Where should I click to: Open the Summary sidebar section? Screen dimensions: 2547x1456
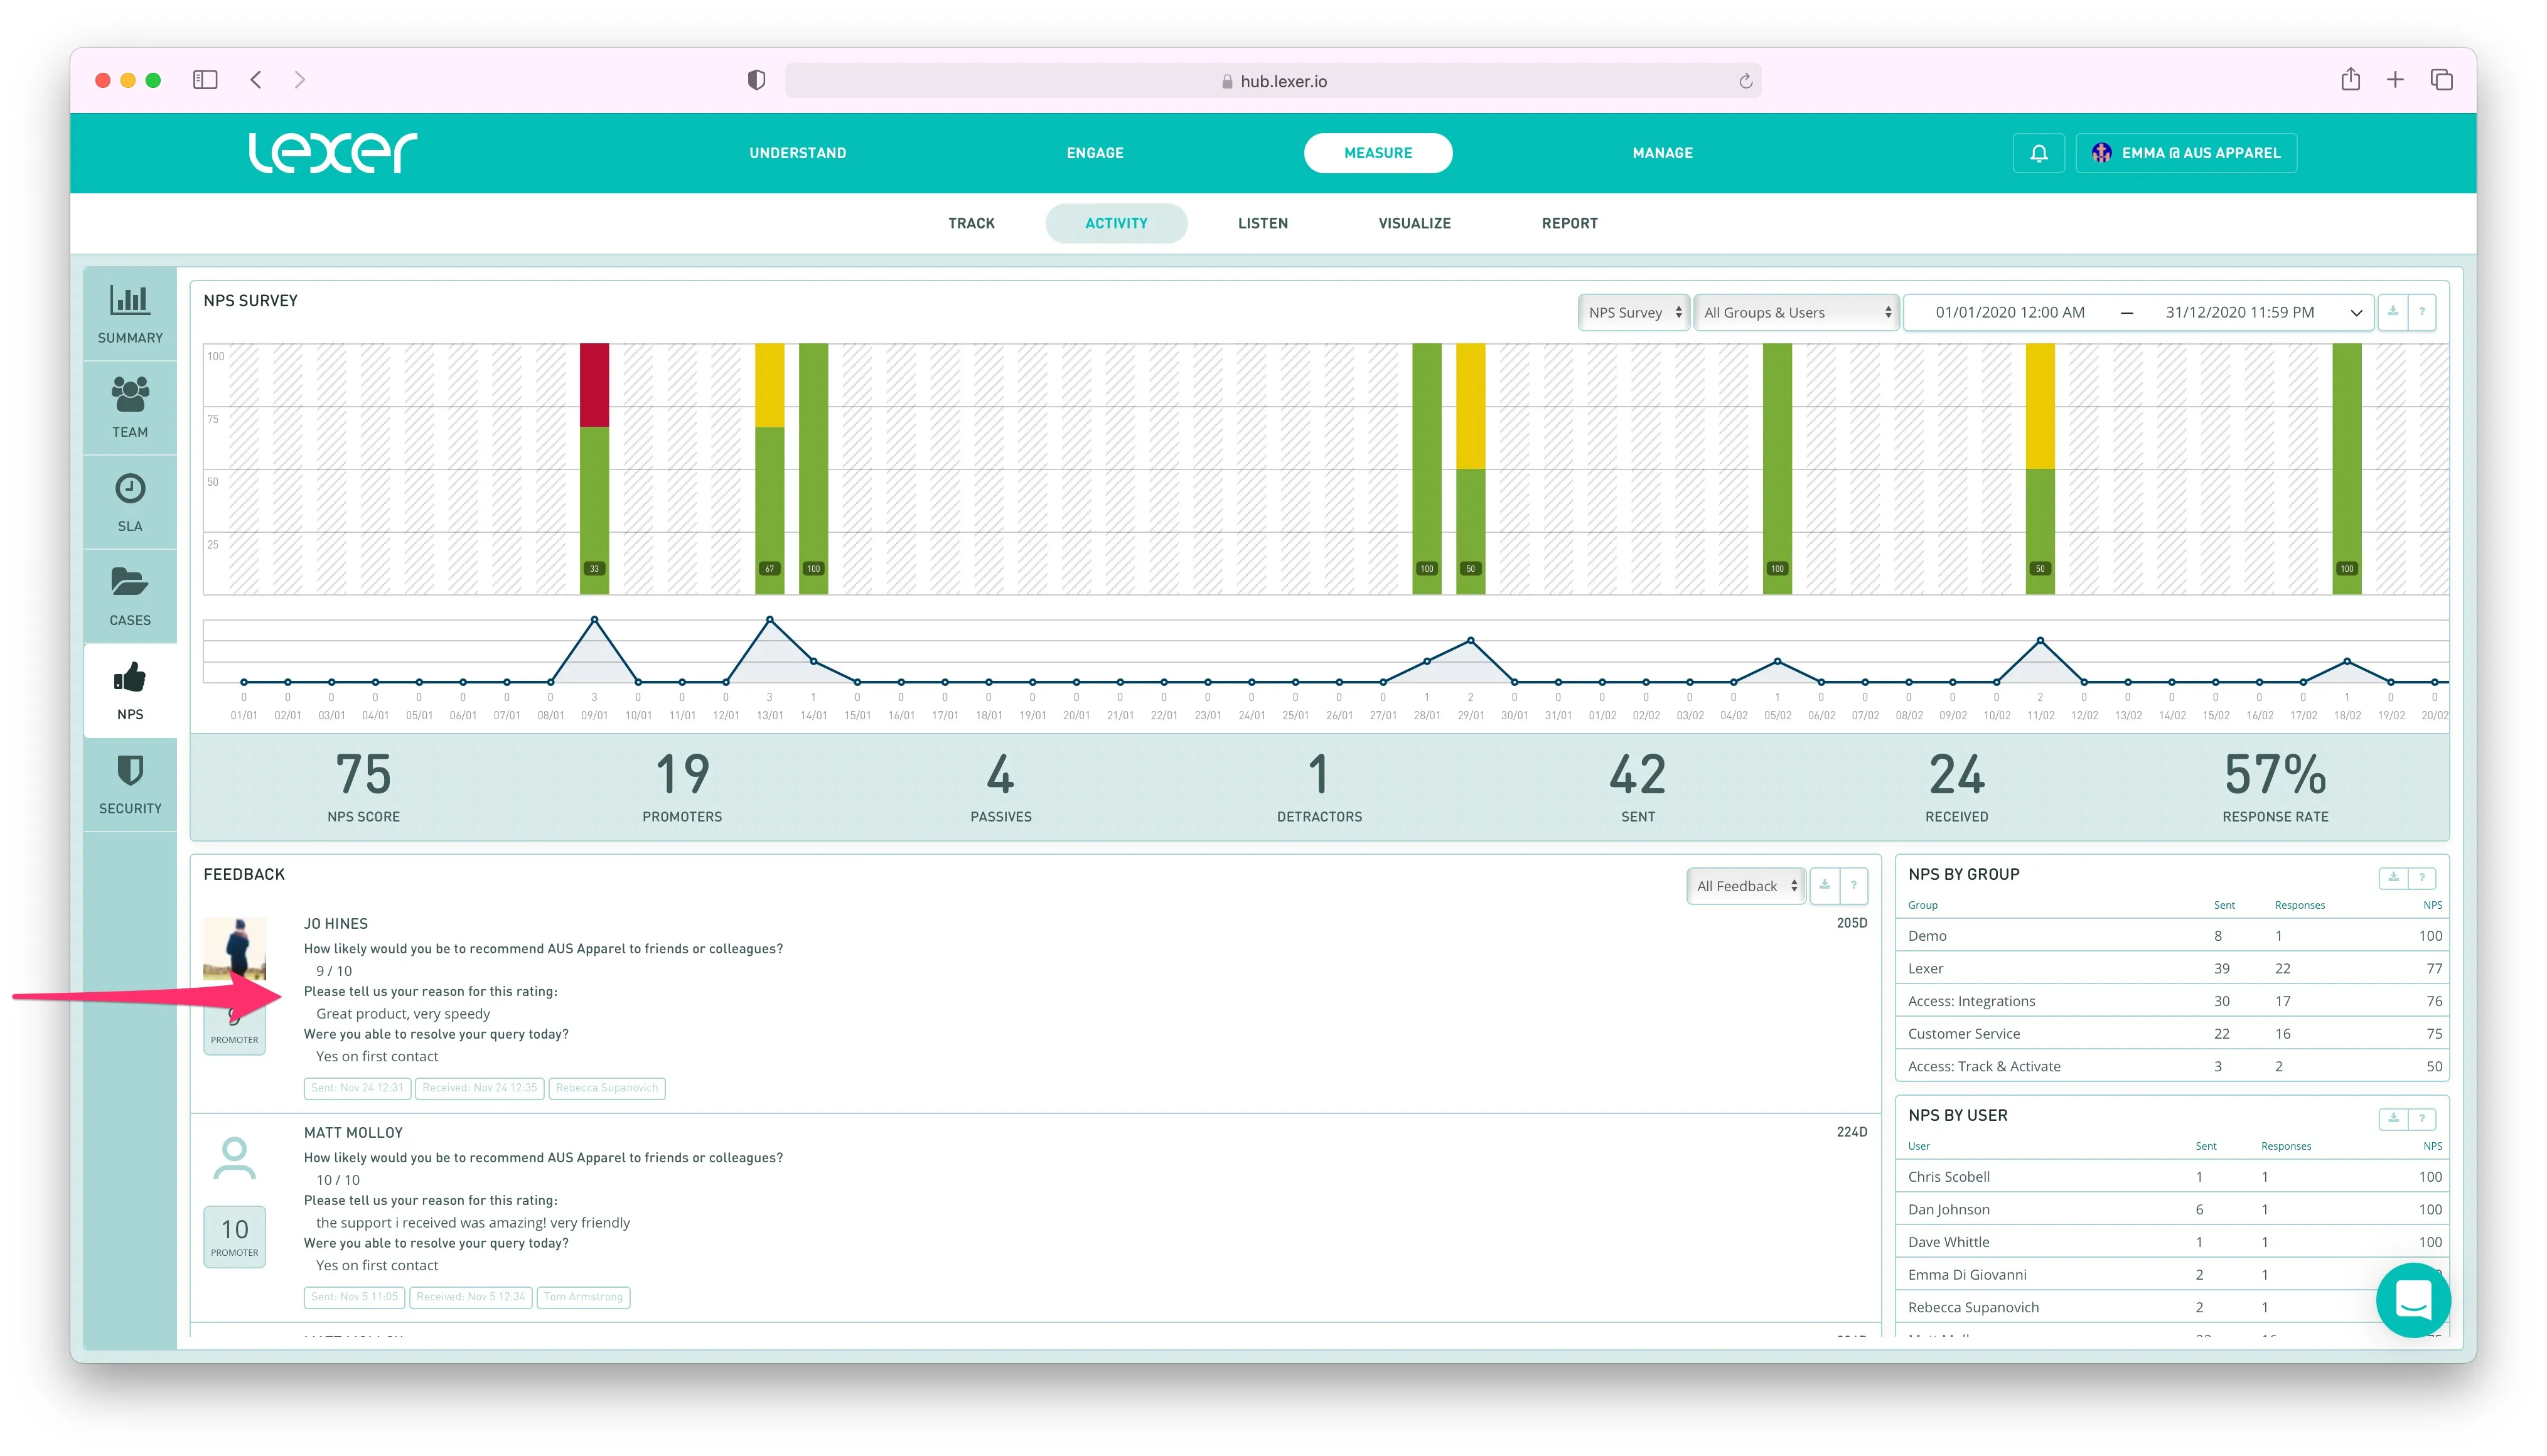pyautogui.click(x=130, y=314)
